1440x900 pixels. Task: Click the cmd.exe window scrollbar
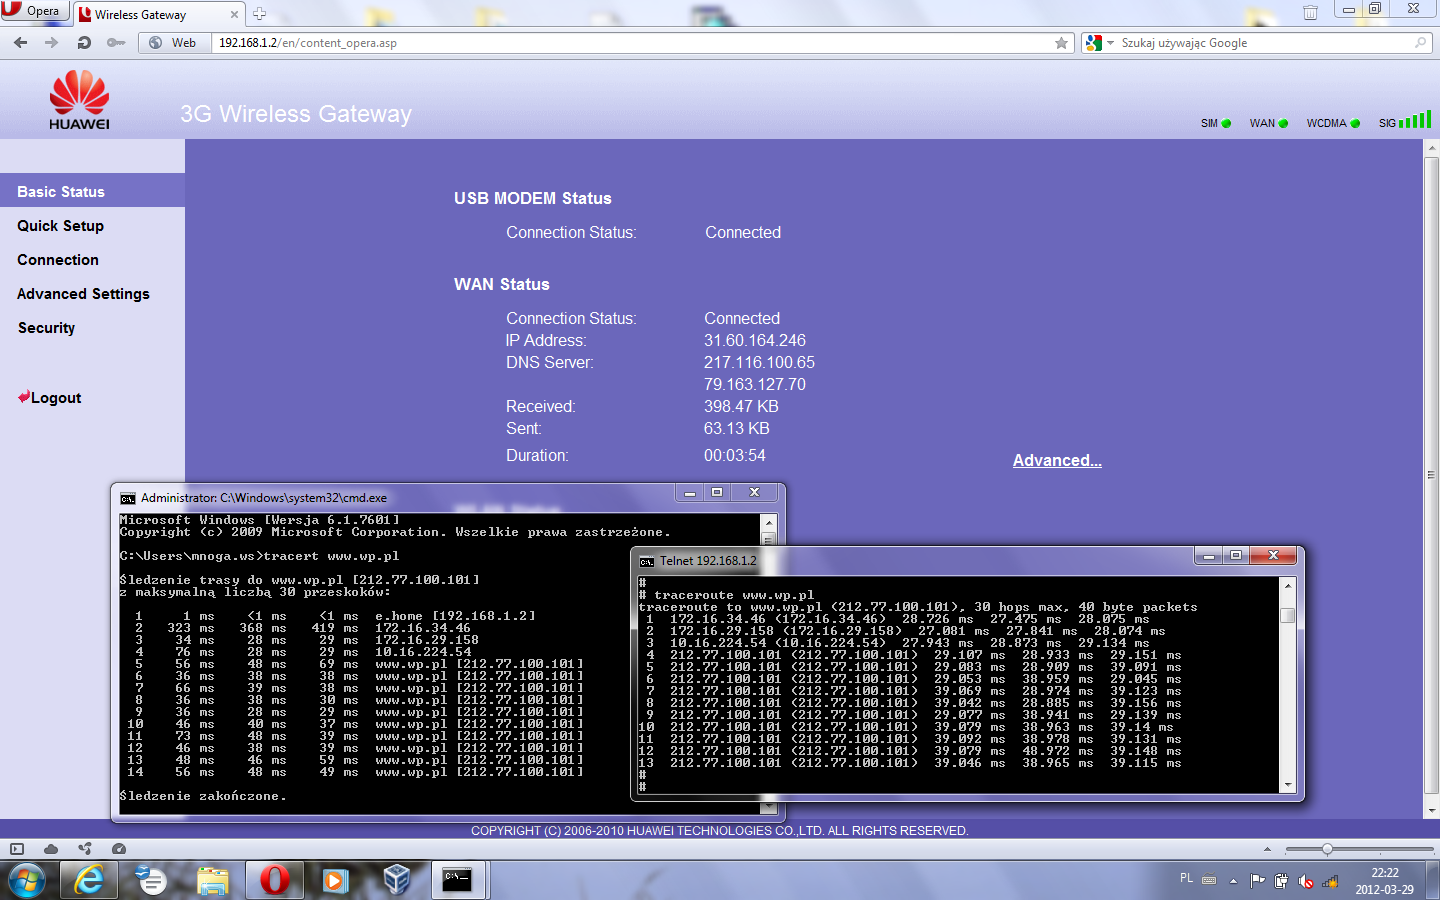[768, 664]
